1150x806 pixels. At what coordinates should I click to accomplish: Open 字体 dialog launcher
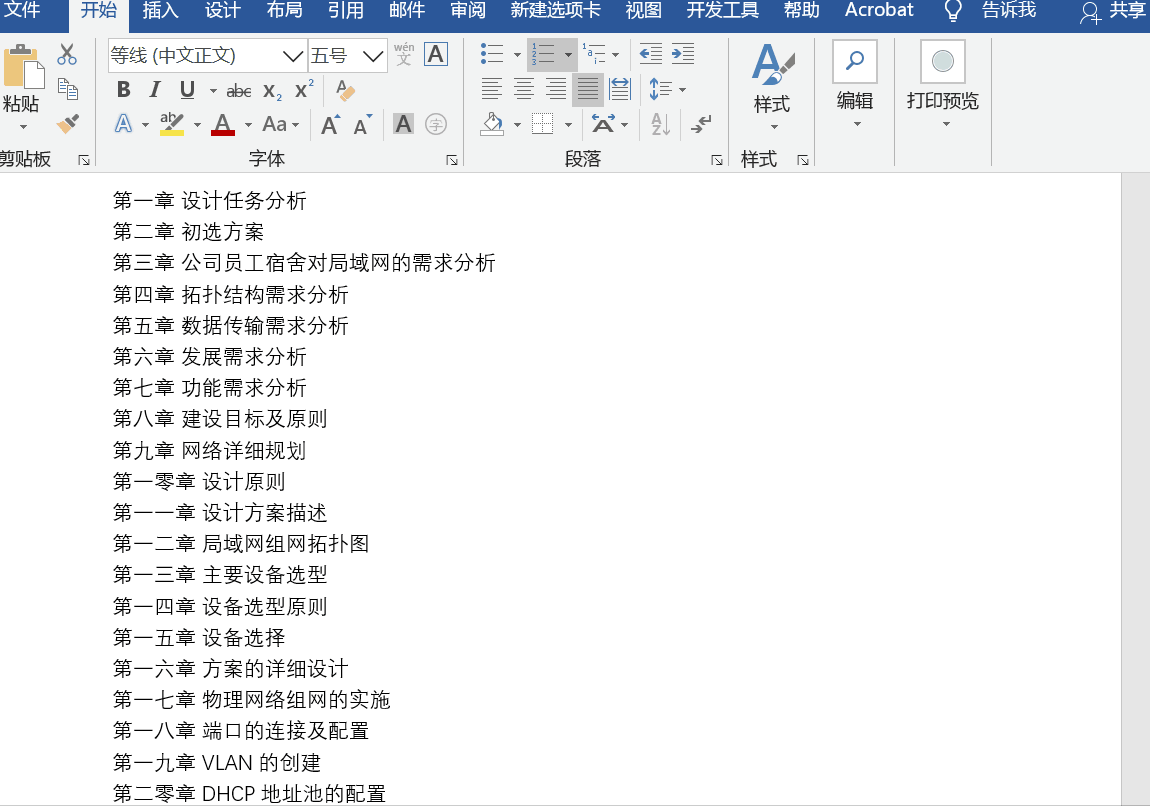coord(452,160)
